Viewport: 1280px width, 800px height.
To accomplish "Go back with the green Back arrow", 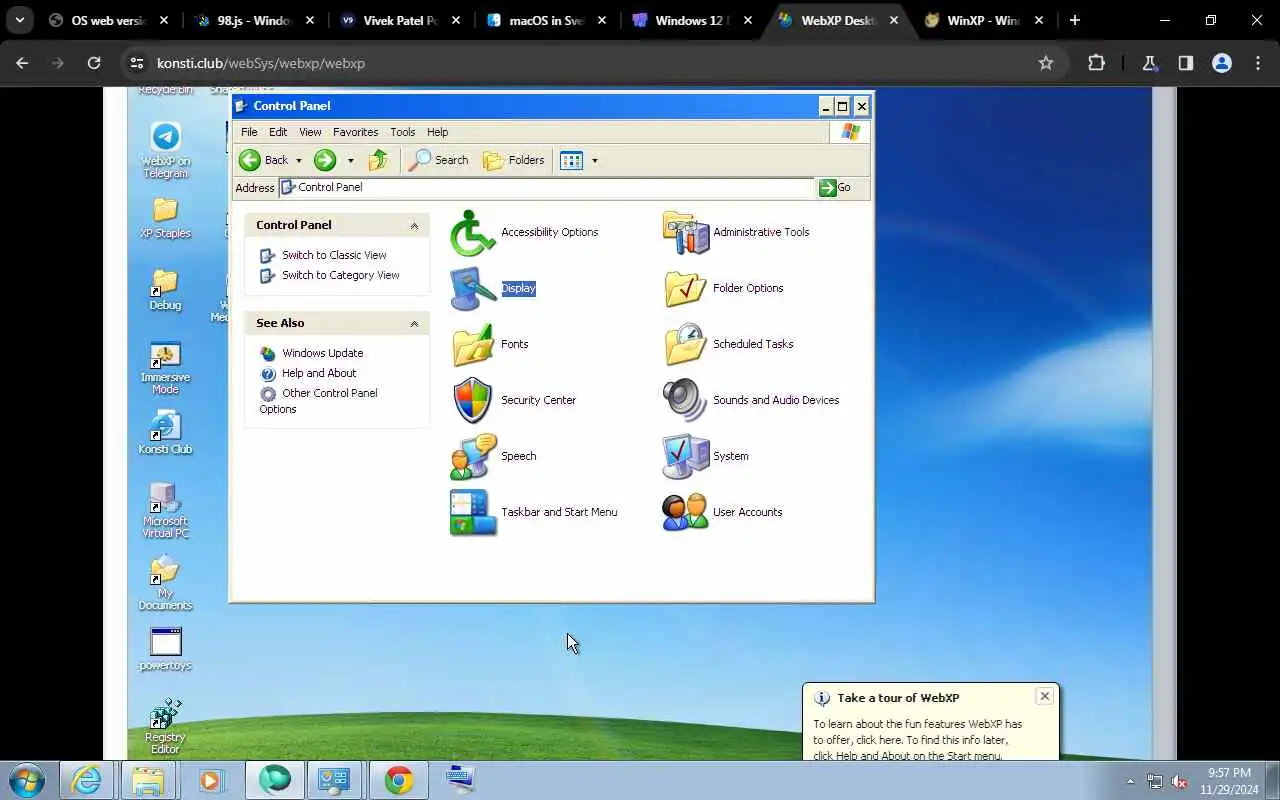I will click(x=250, y=160).
